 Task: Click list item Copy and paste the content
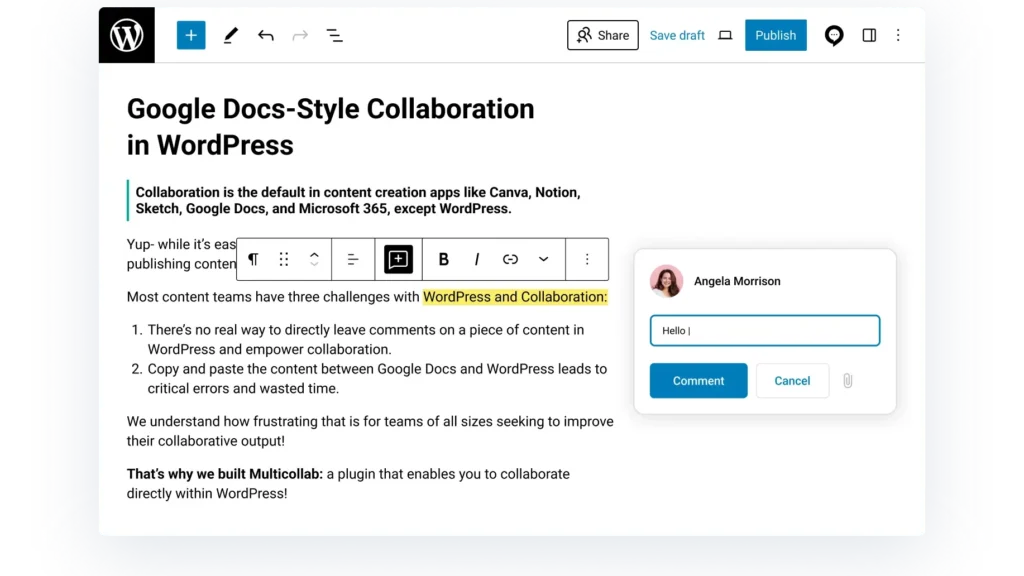coord(377,379)
